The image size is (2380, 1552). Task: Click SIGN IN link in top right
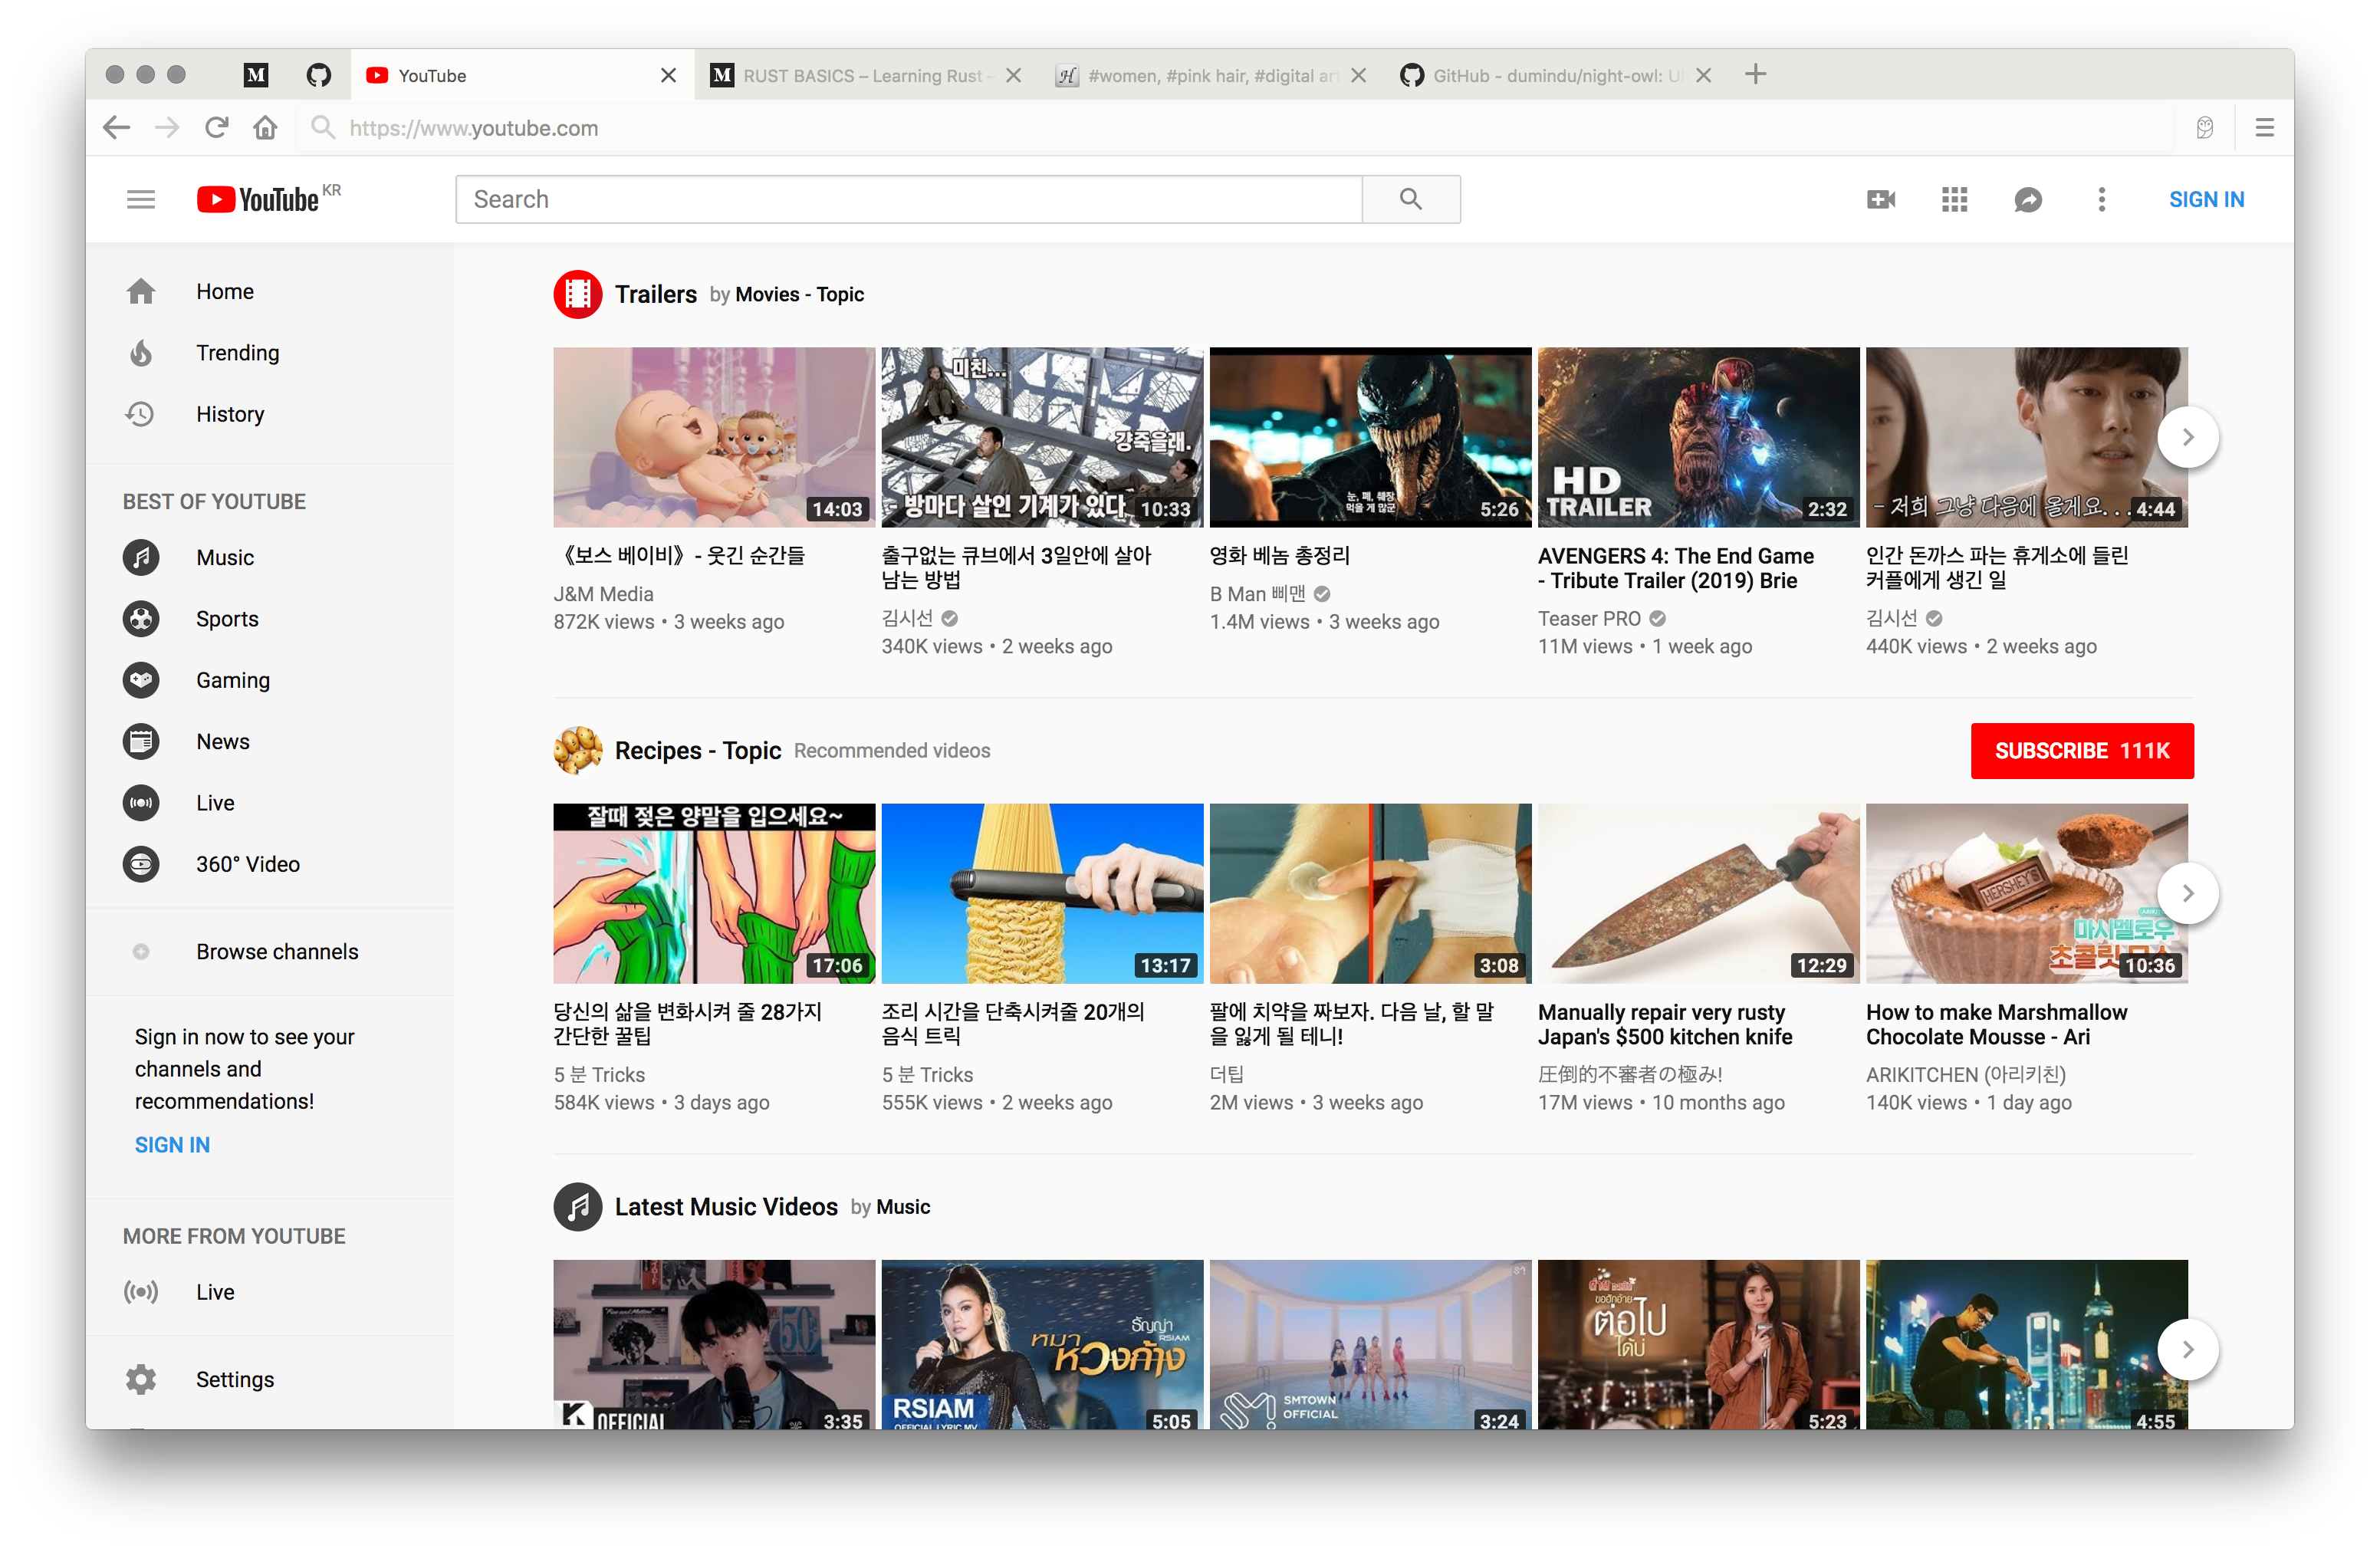pos(2205,199)
